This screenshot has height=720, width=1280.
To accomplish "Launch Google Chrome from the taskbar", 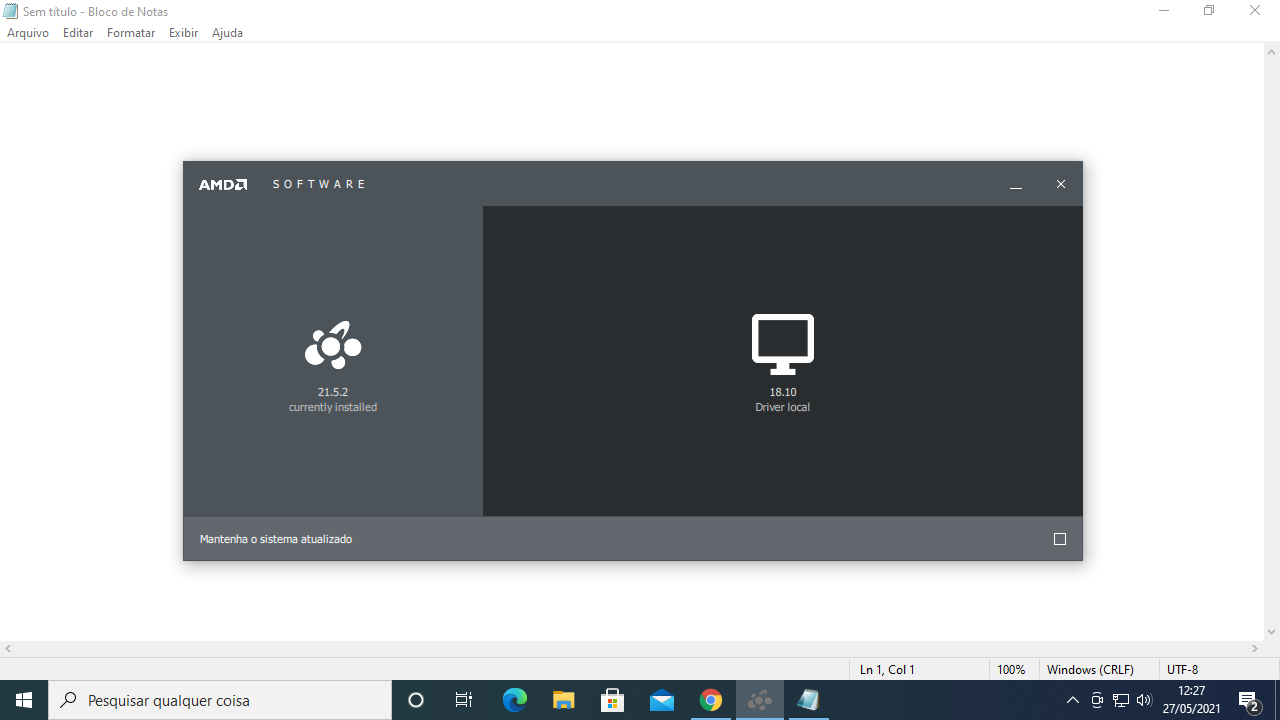I will click(x=711, y=700).
